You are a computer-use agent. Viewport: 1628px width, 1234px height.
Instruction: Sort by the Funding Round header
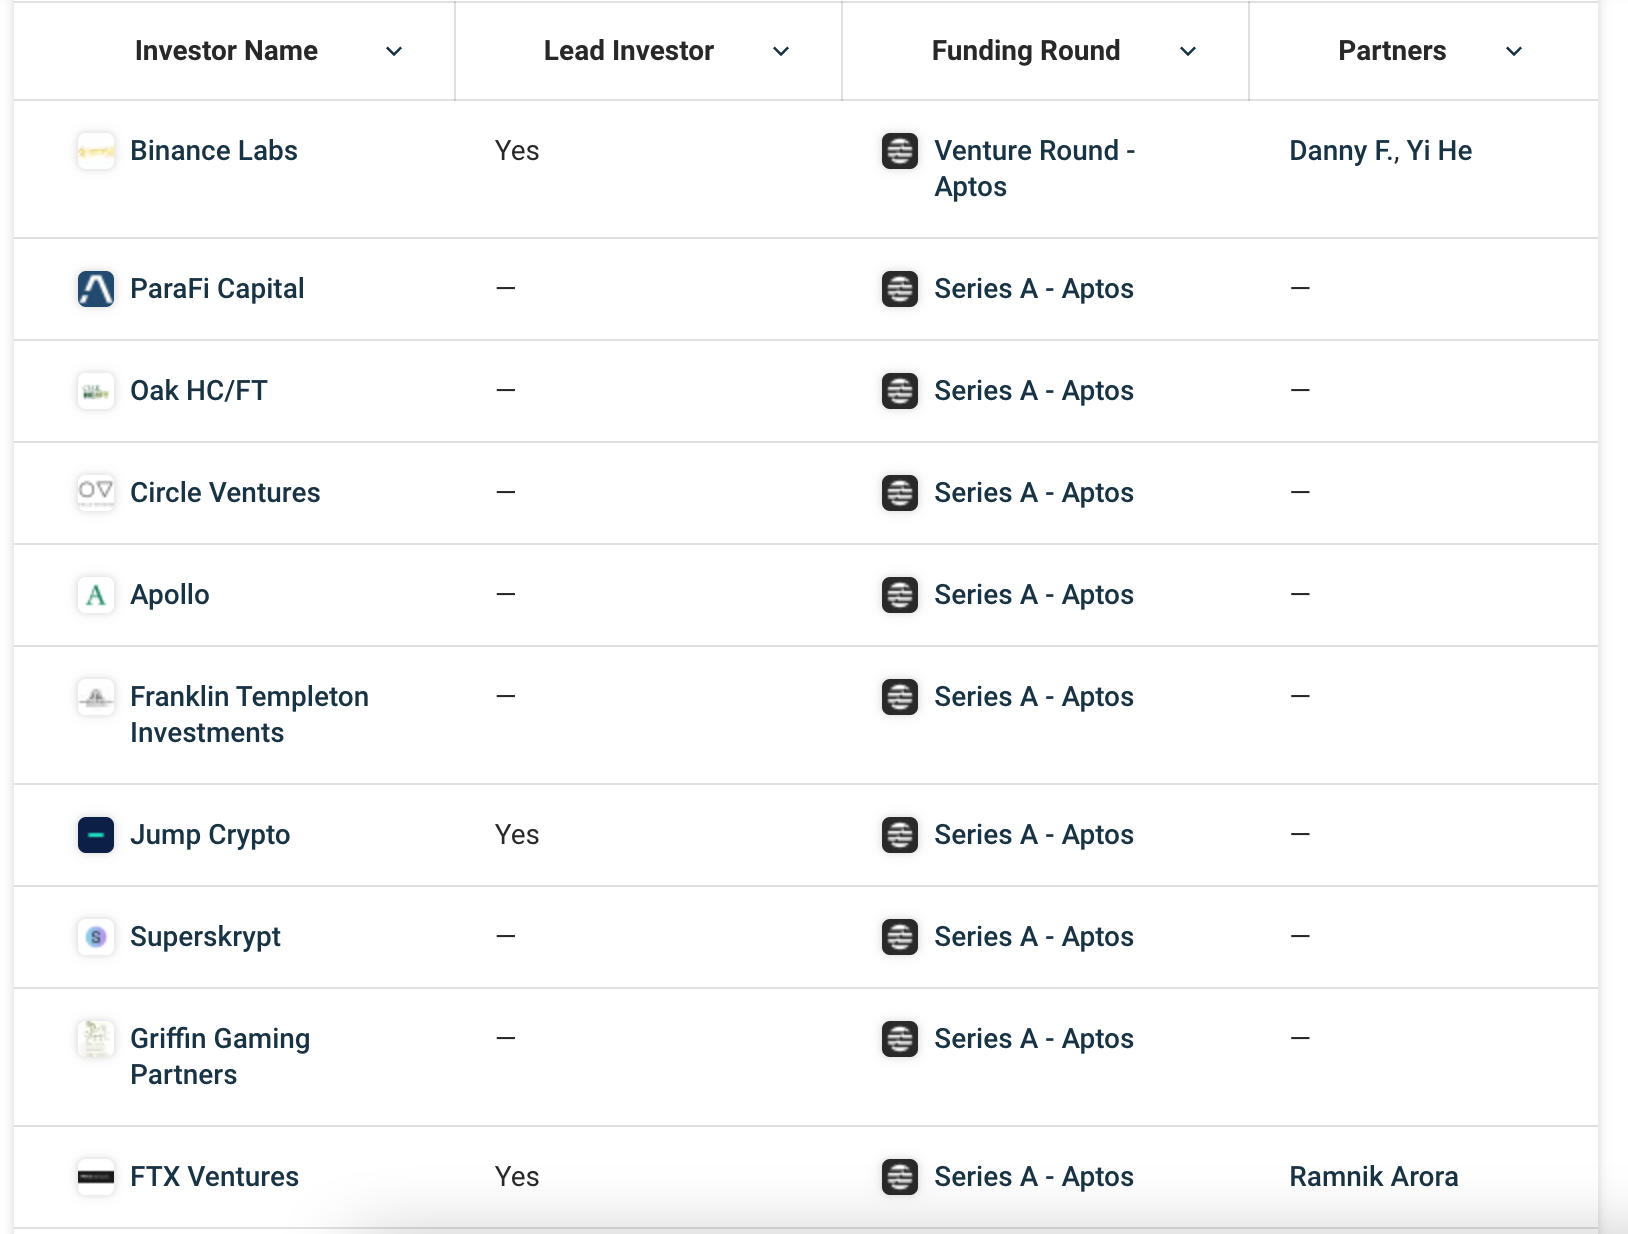(1026, 51)
